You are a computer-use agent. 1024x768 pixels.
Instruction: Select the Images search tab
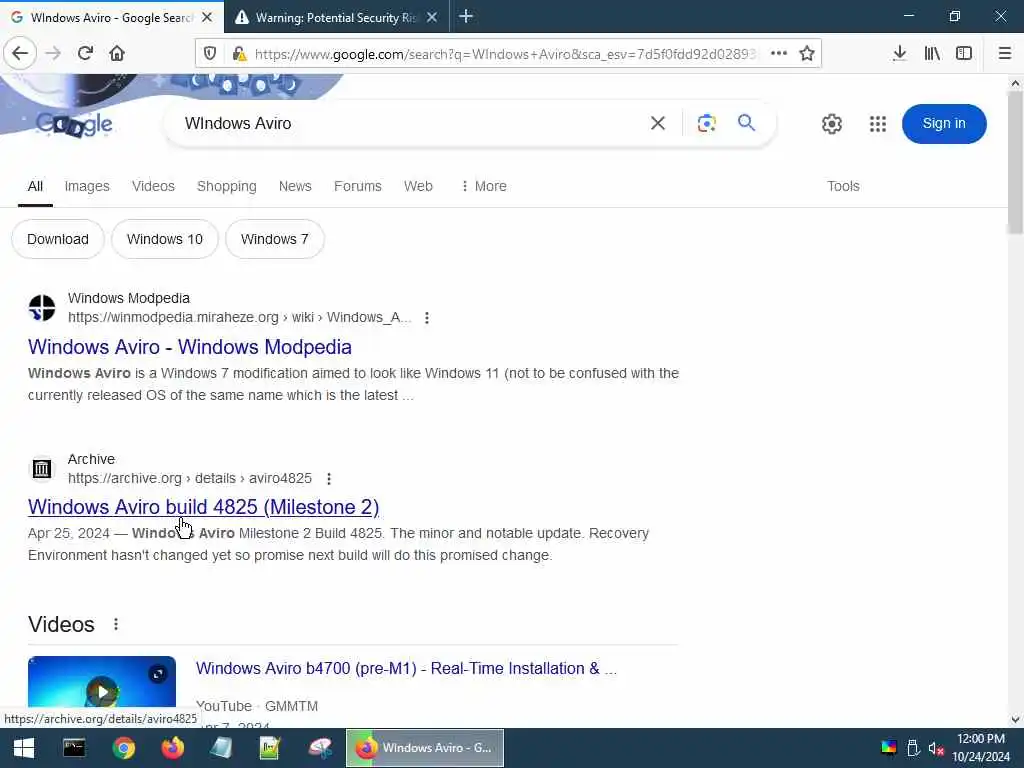coord(87,186)
